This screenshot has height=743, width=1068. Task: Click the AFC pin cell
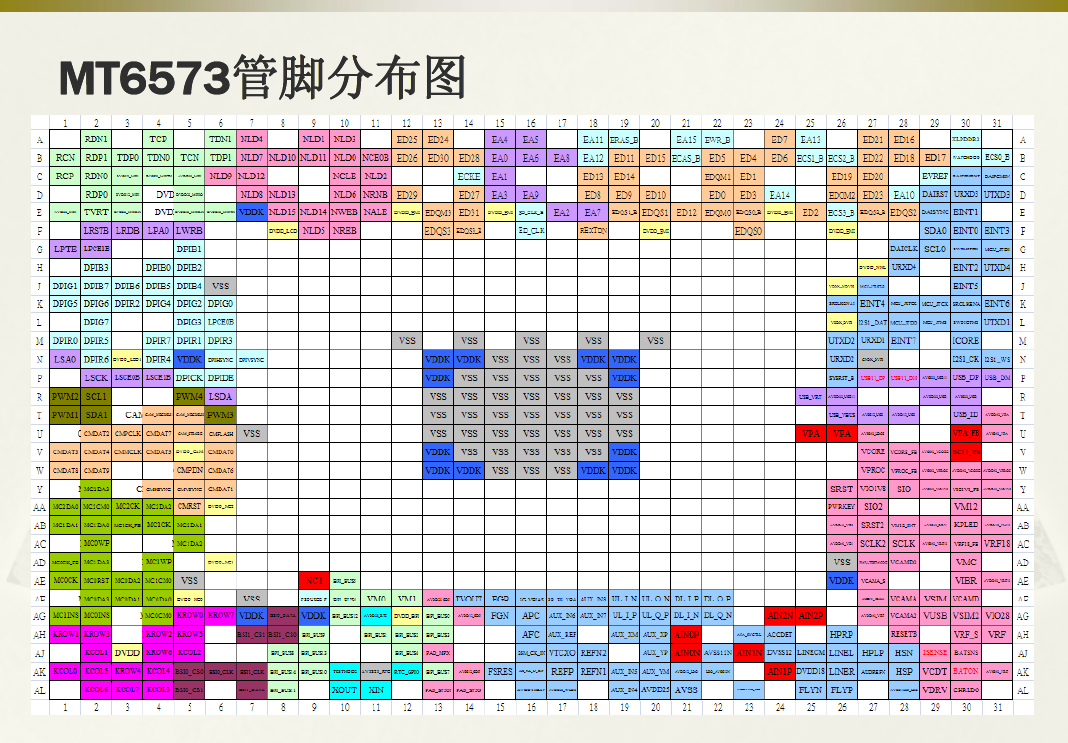coord(531,633)
